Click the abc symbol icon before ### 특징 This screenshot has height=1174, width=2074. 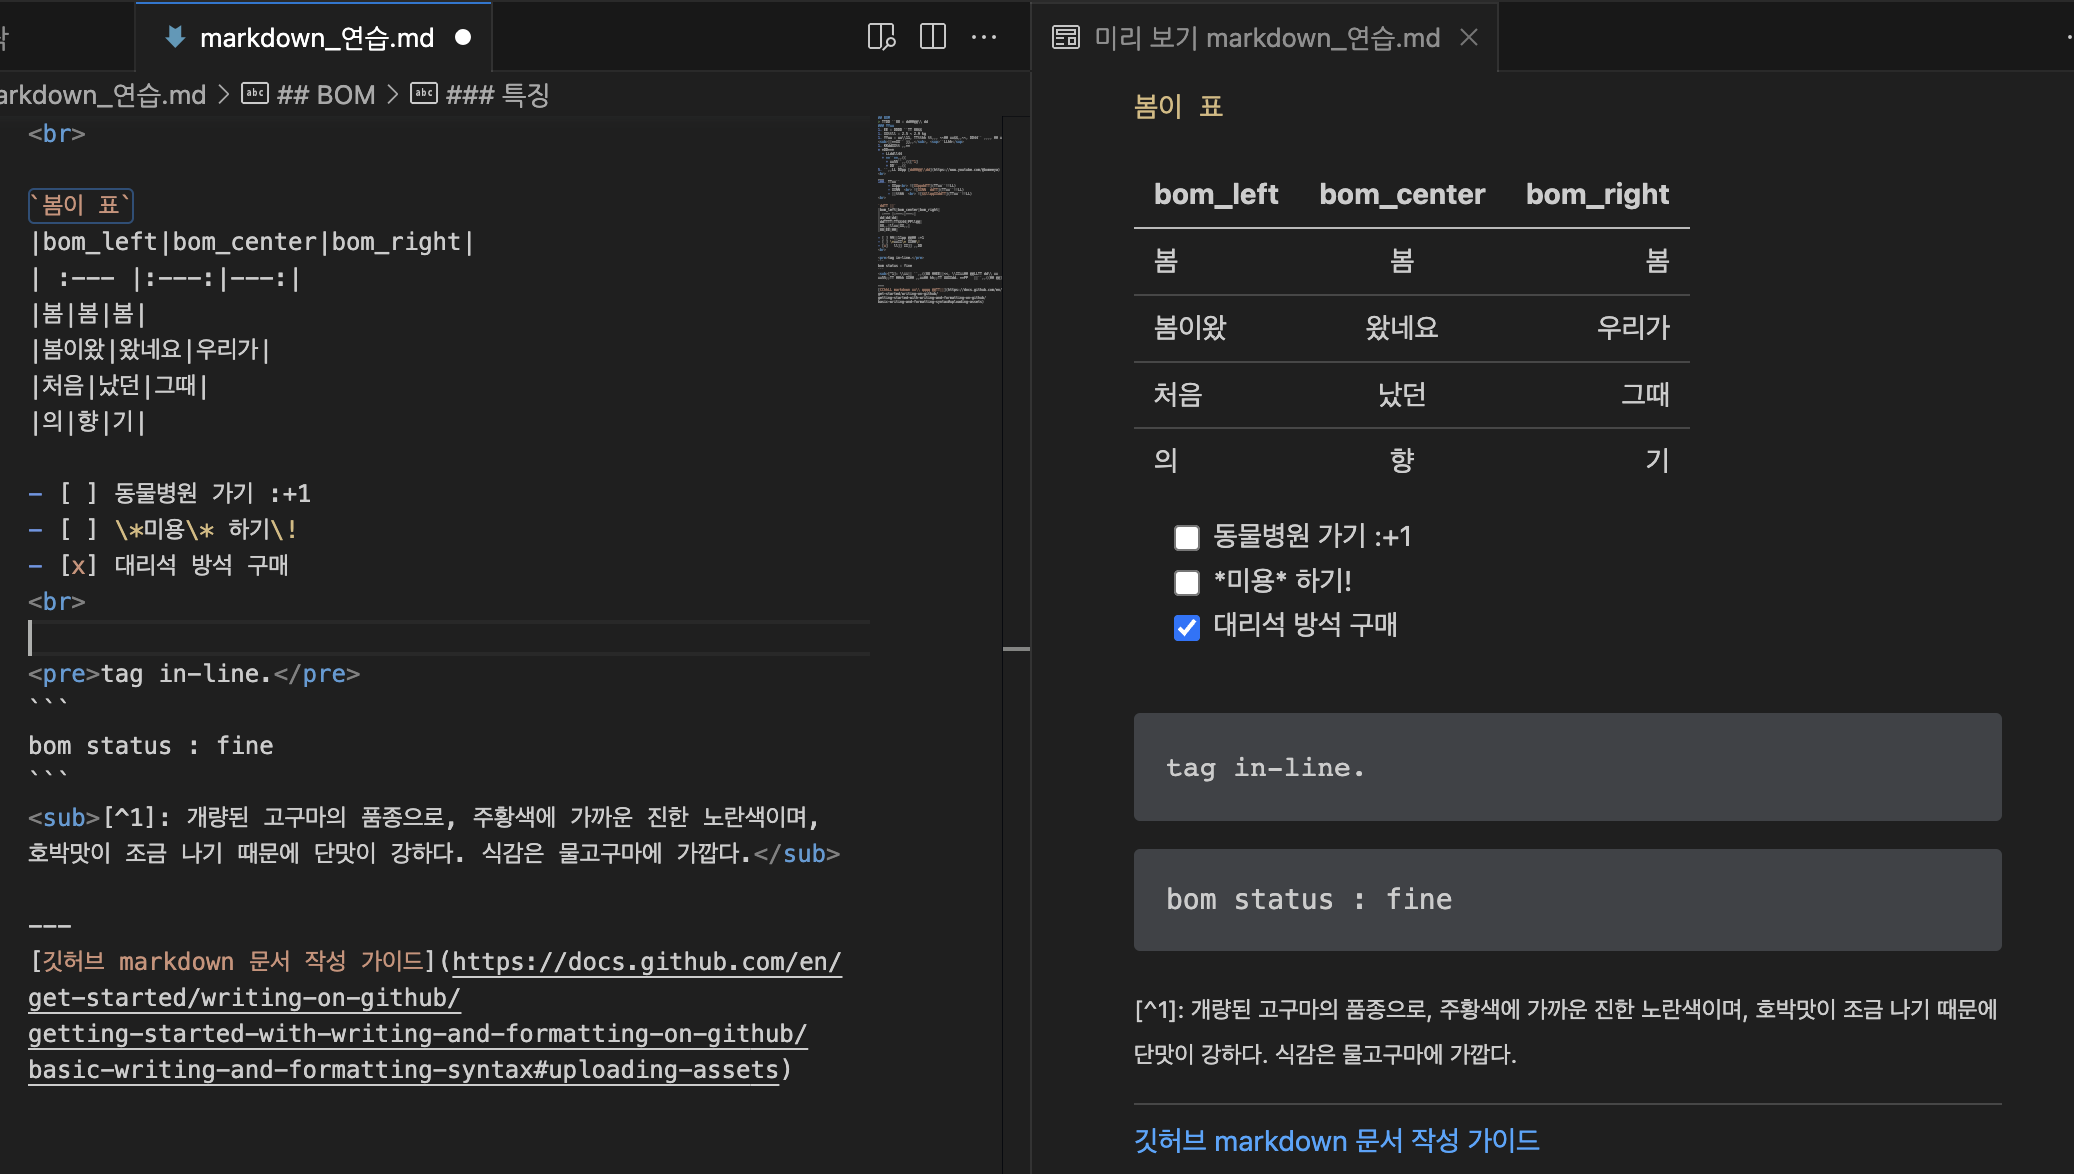(x=424, y=94)
